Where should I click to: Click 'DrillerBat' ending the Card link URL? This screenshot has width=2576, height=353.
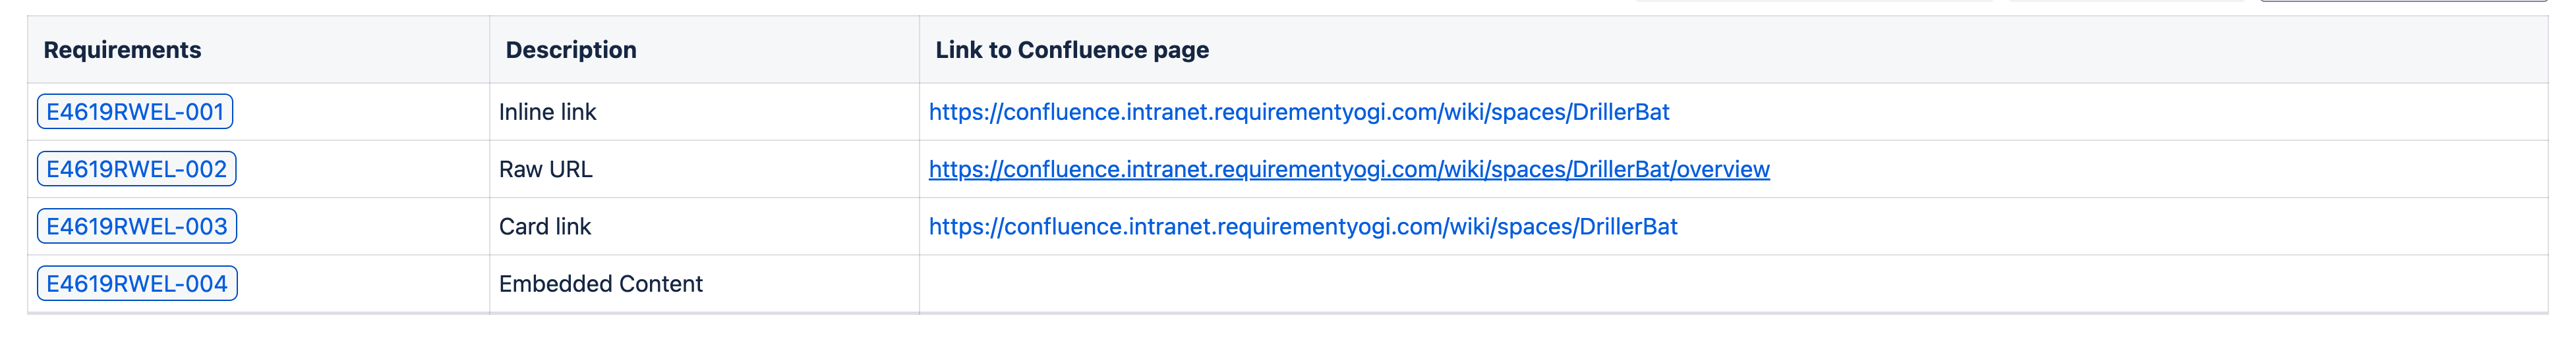point(1628,226)
